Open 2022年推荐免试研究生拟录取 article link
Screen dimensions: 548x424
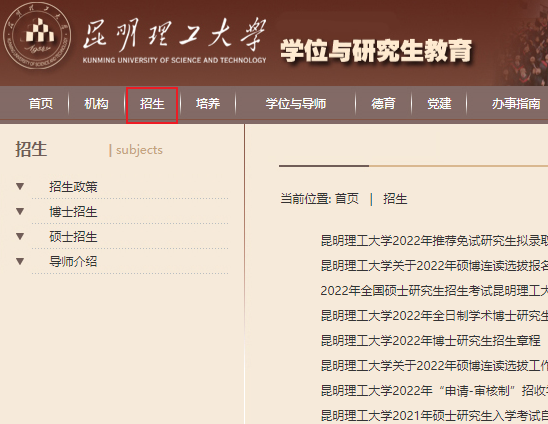tap(434, 241)
